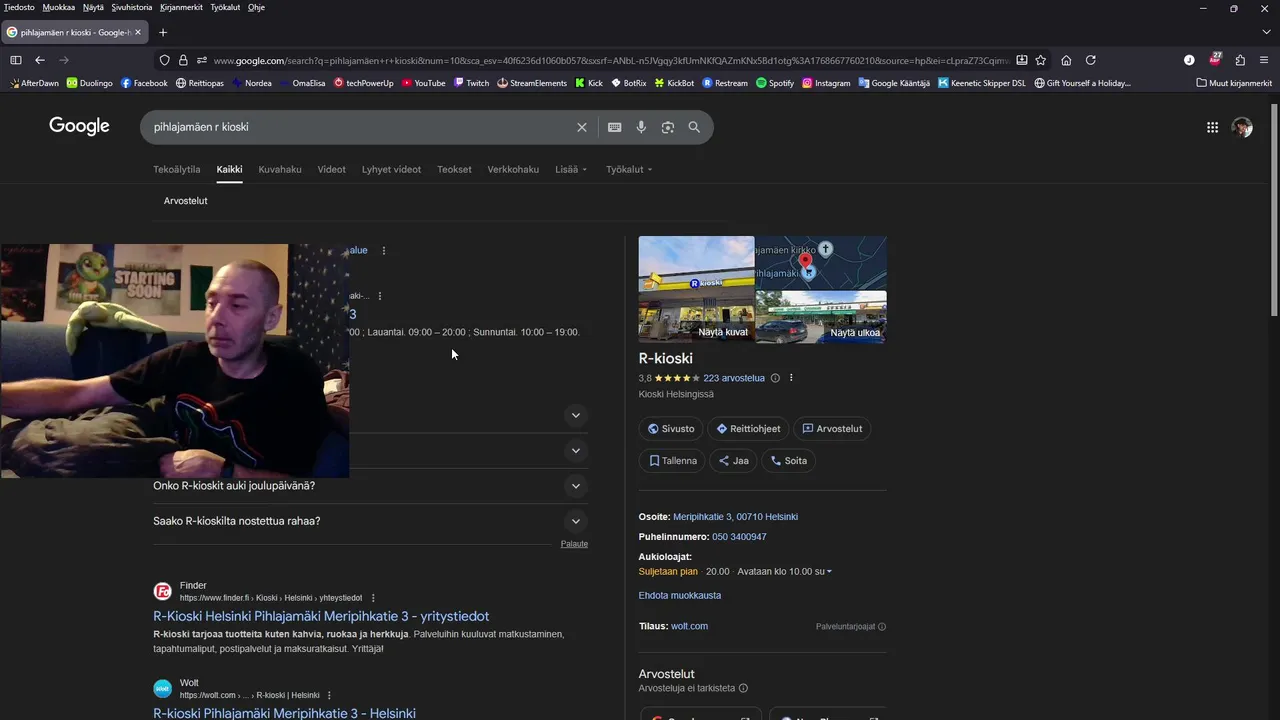Screen dimensions: 1280x720
Task: Open the Instagram bookmark
Action: tap(826, 83)
